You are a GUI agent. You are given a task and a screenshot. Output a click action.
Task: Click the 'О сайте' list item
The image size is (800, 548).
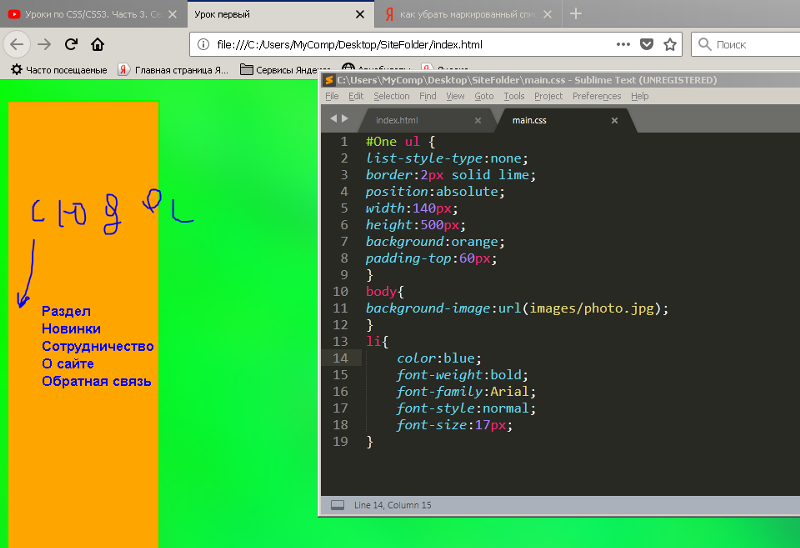[x=68, y=364]
